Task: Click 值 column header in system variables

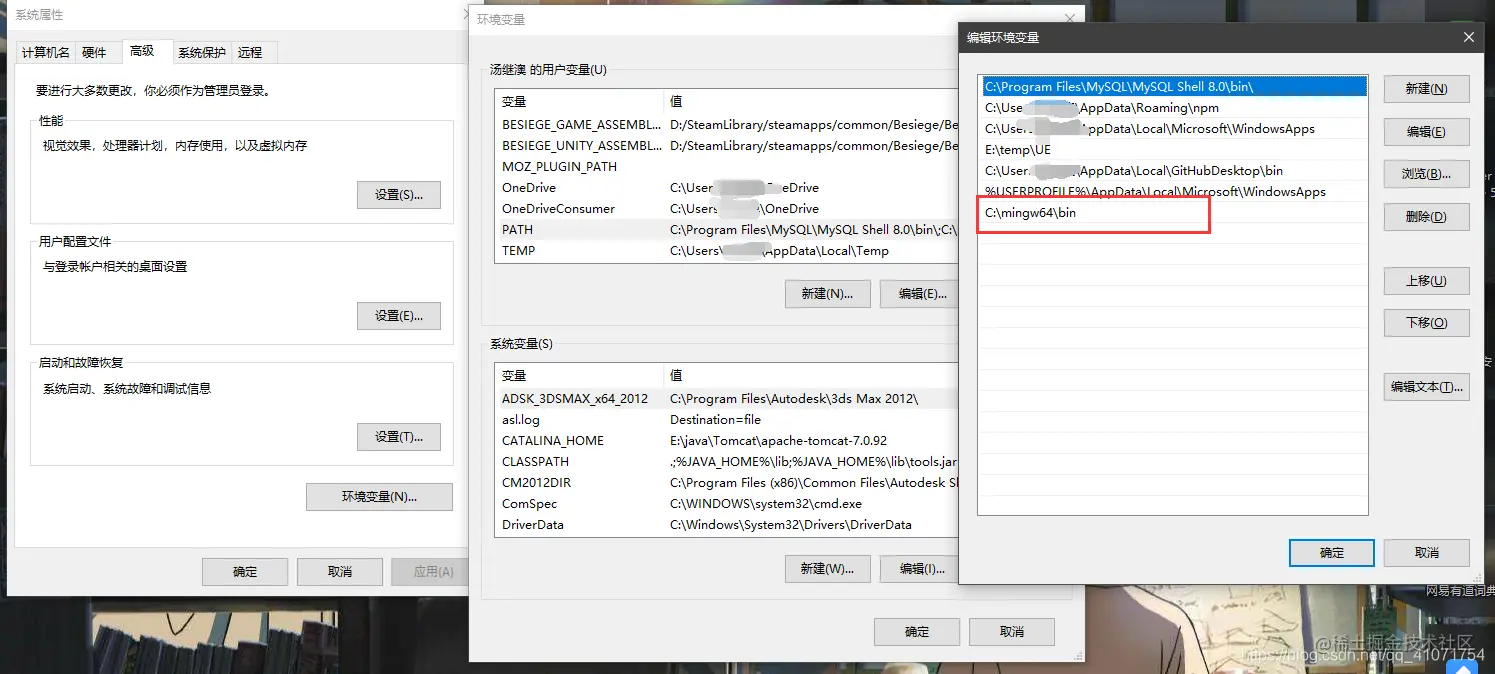Action: pos(812,376)
